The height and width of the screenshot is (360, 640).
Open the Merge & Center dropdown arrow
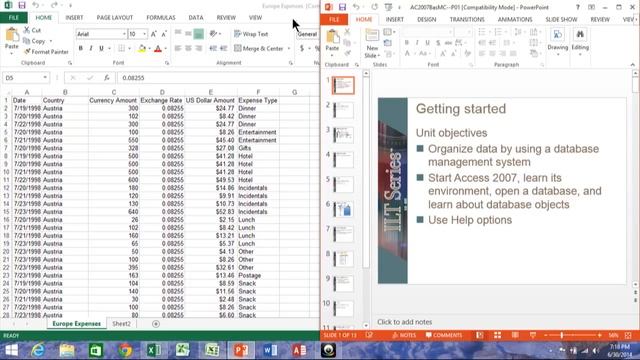coord(289,49)
